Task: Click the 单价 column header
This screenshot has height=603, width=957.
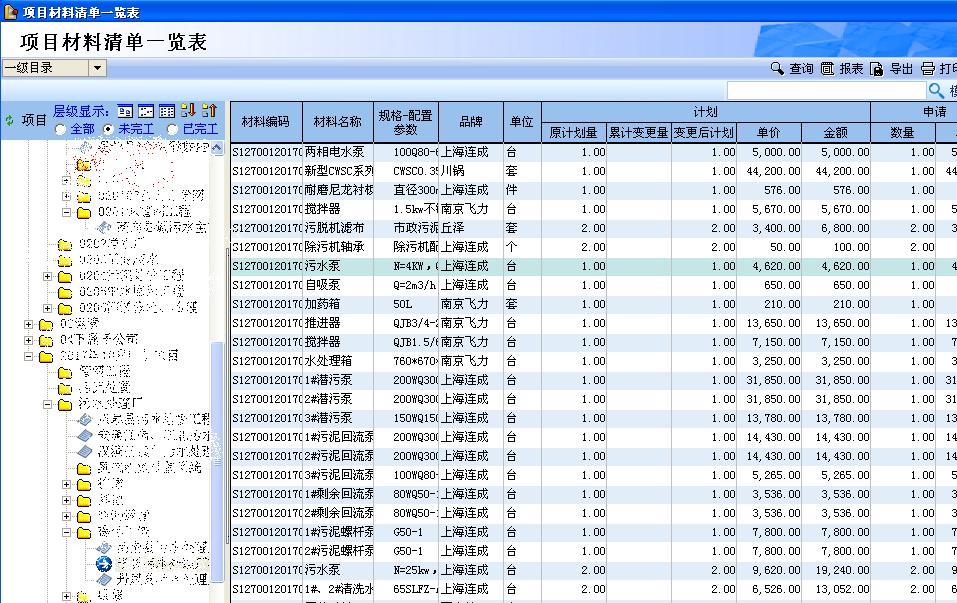Action: click(768, 132)
